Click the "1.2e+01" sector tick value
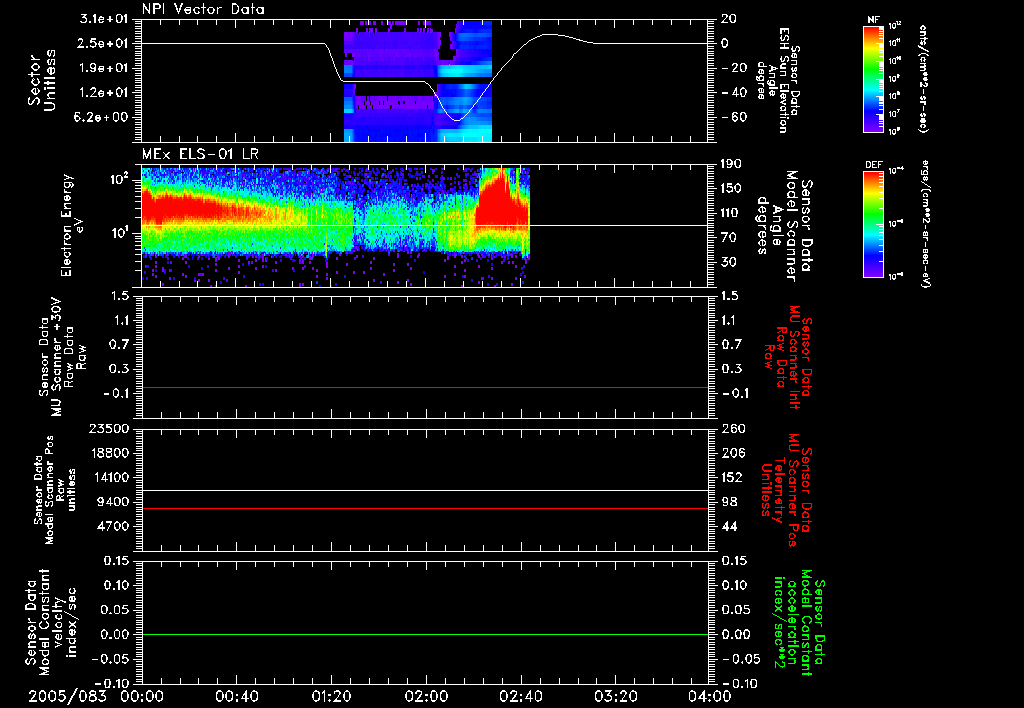 pyautogui.click(x=104, y=93)
